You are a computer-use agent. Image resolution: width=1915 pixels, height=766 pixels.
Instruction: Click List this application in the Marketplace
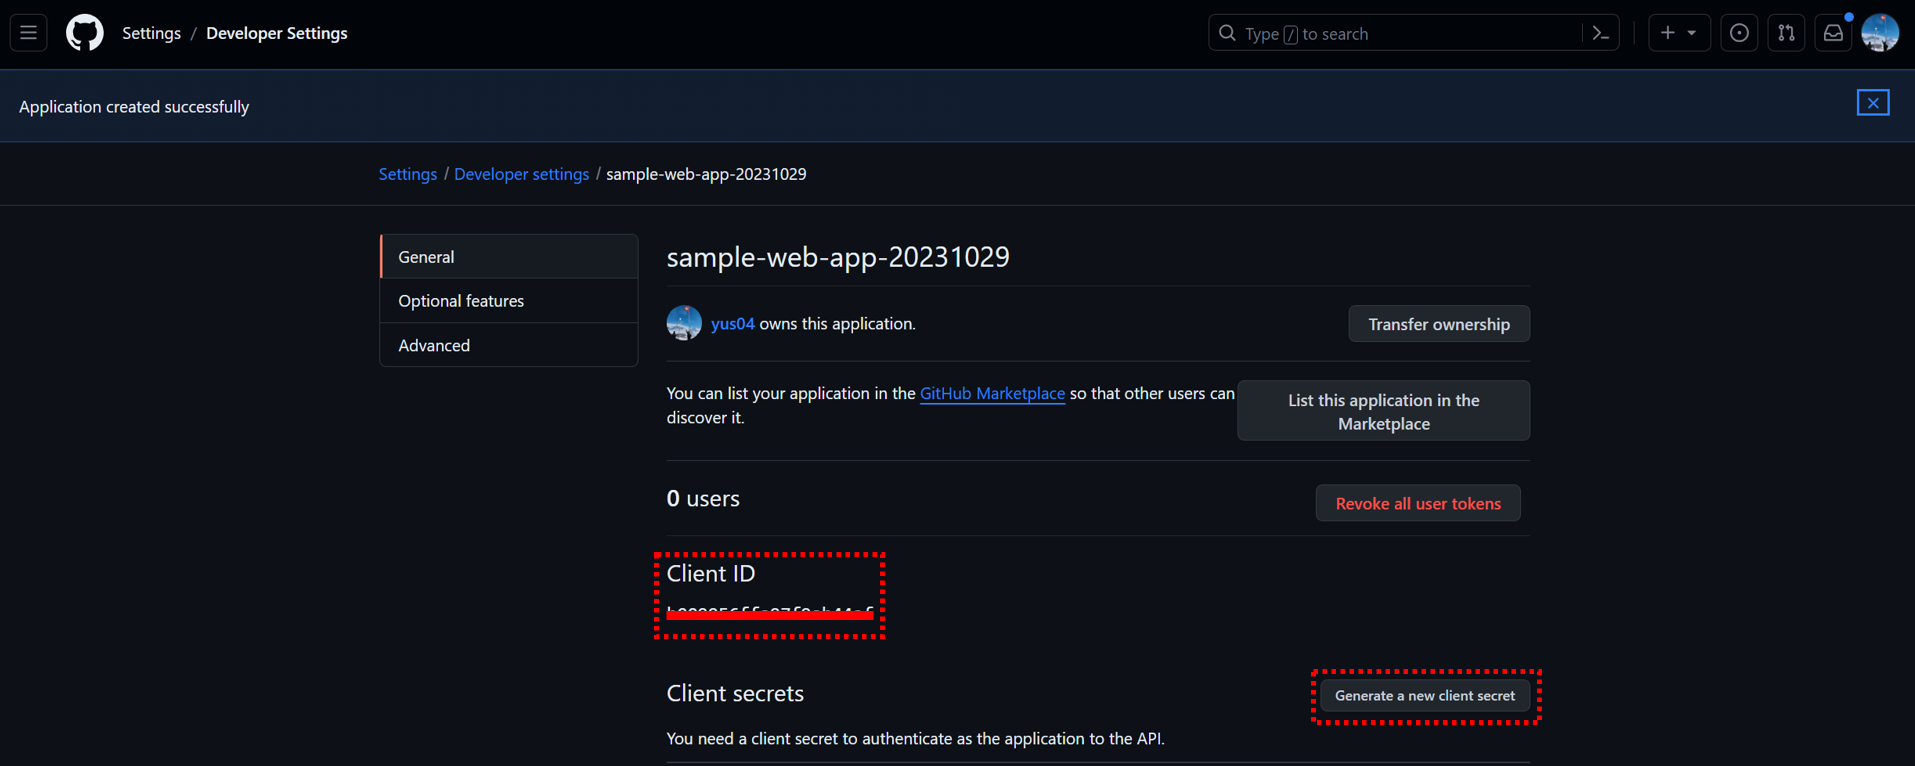1383,411
